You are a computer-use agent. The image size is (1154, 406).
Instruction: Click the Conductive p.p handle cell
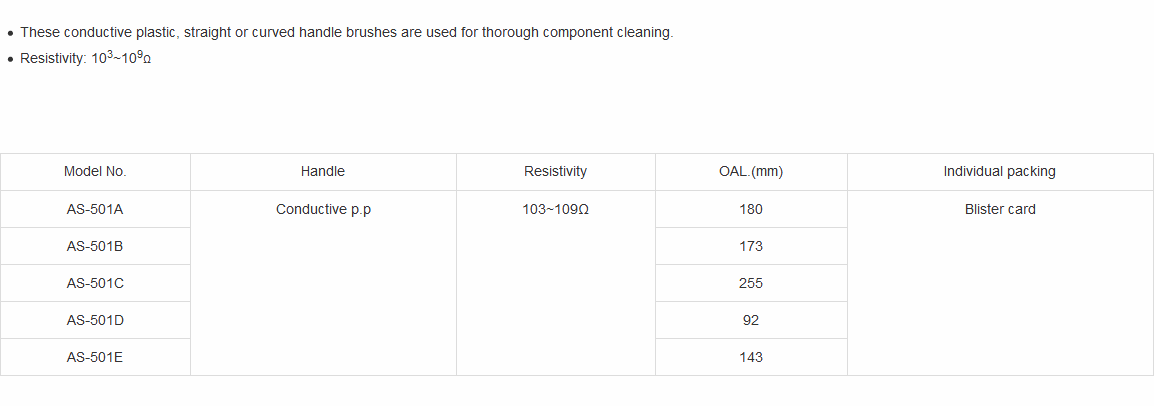323,209
